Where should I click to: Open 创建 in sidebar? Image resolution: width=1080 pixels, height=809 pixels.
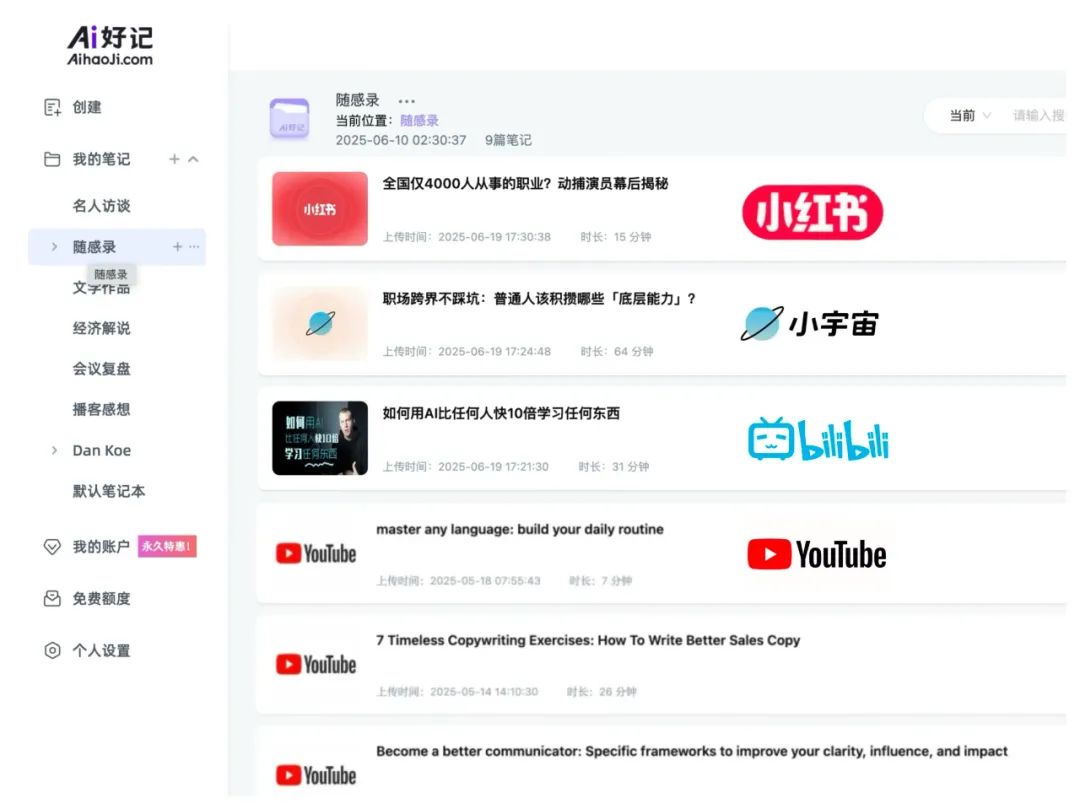87,107
